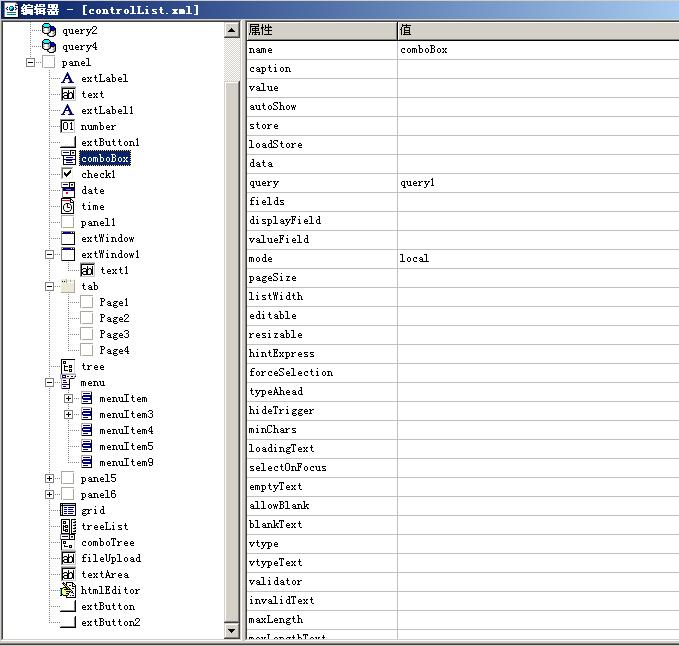The height and width of the screenshot is (646, 679).
Task: Select the emptyText property row
Action: click(463, 487)
